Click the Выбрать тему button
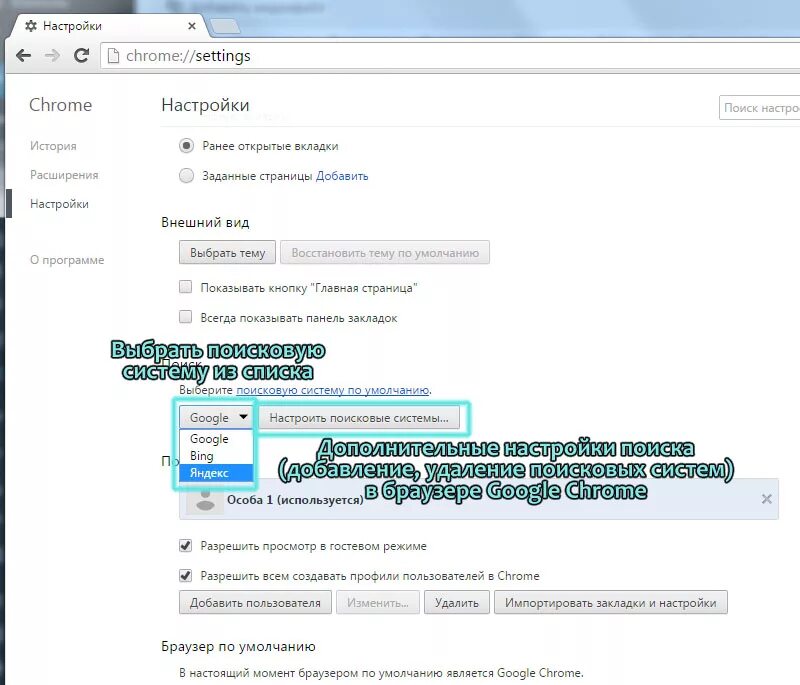This screenshot has width=800, height=685. [x=227, y=252]
